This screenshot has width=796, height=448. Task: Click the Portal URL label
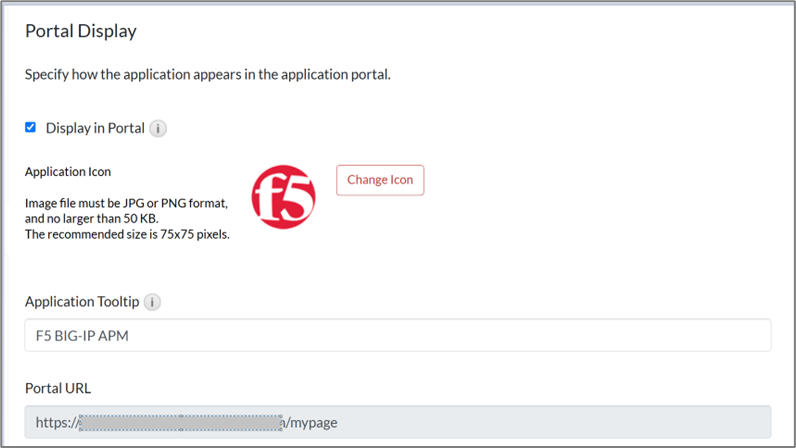(x=58, y=388)
